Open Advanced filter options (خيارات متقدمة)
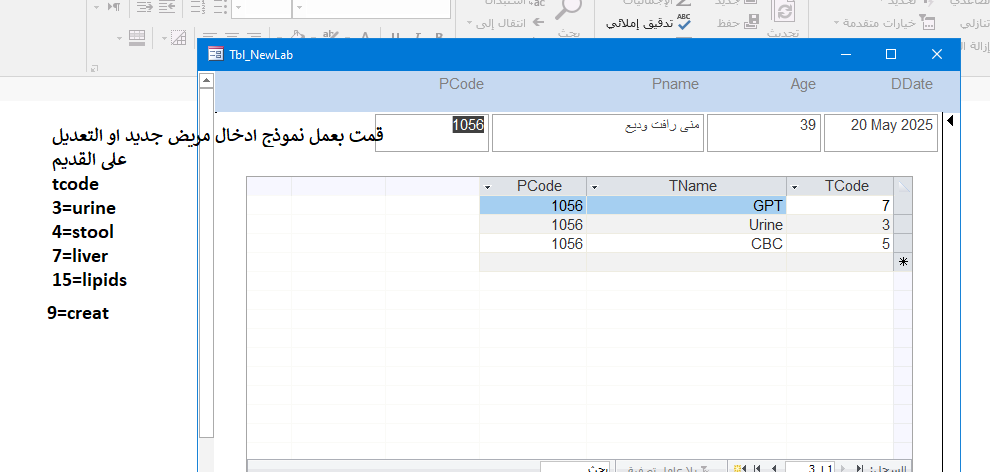Viewport: 990px width, 472px height. click(884, 23)
